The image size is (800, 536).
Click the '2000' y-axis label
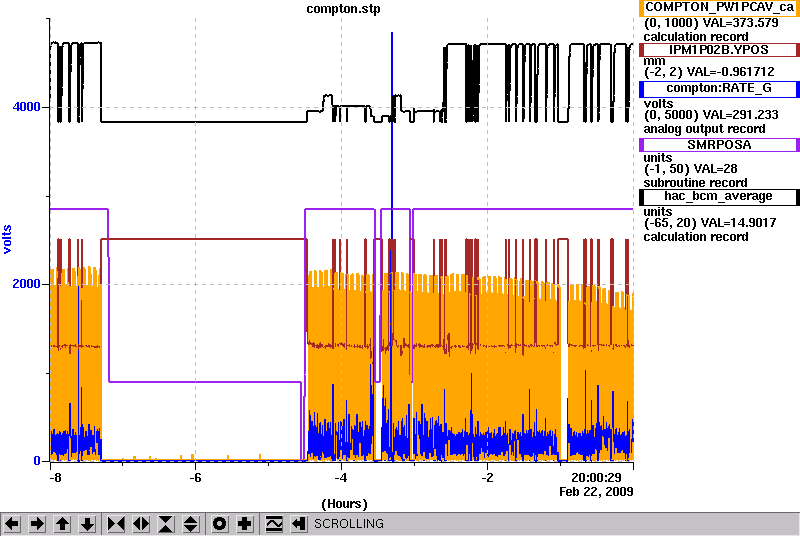[27, 284]
